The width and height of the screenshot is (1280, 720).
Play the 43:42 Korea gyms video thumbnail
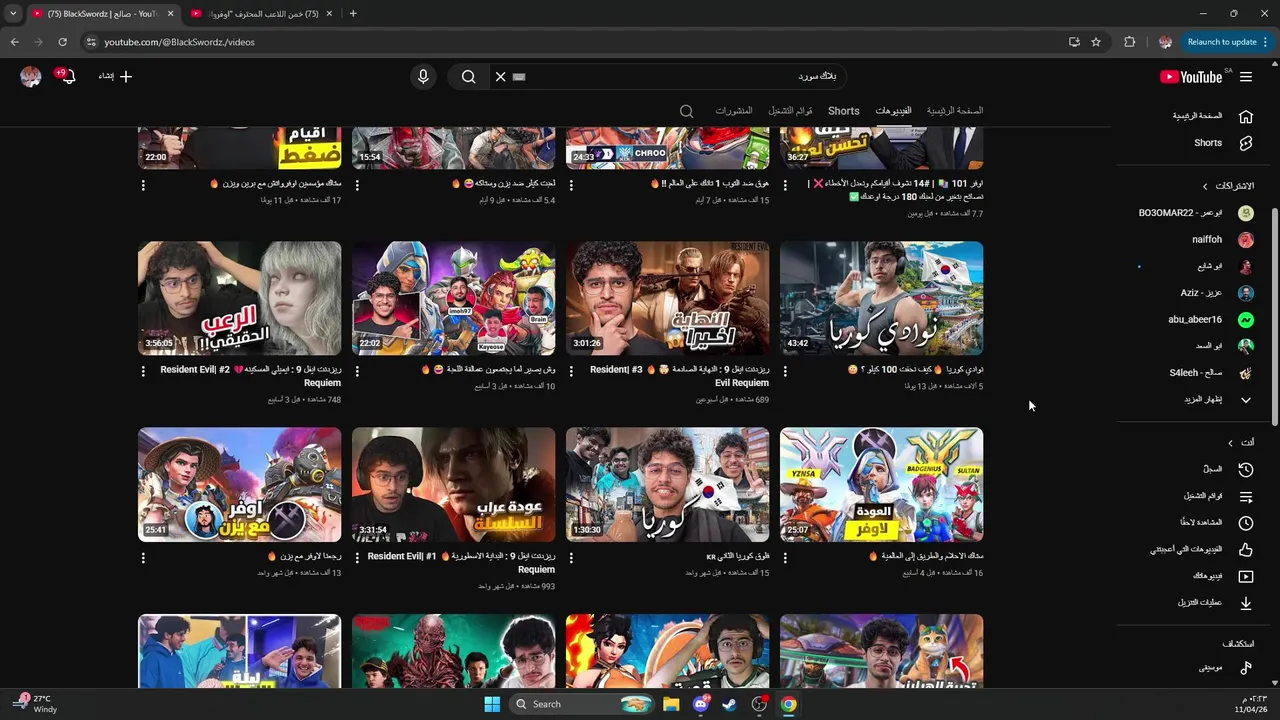881,298
